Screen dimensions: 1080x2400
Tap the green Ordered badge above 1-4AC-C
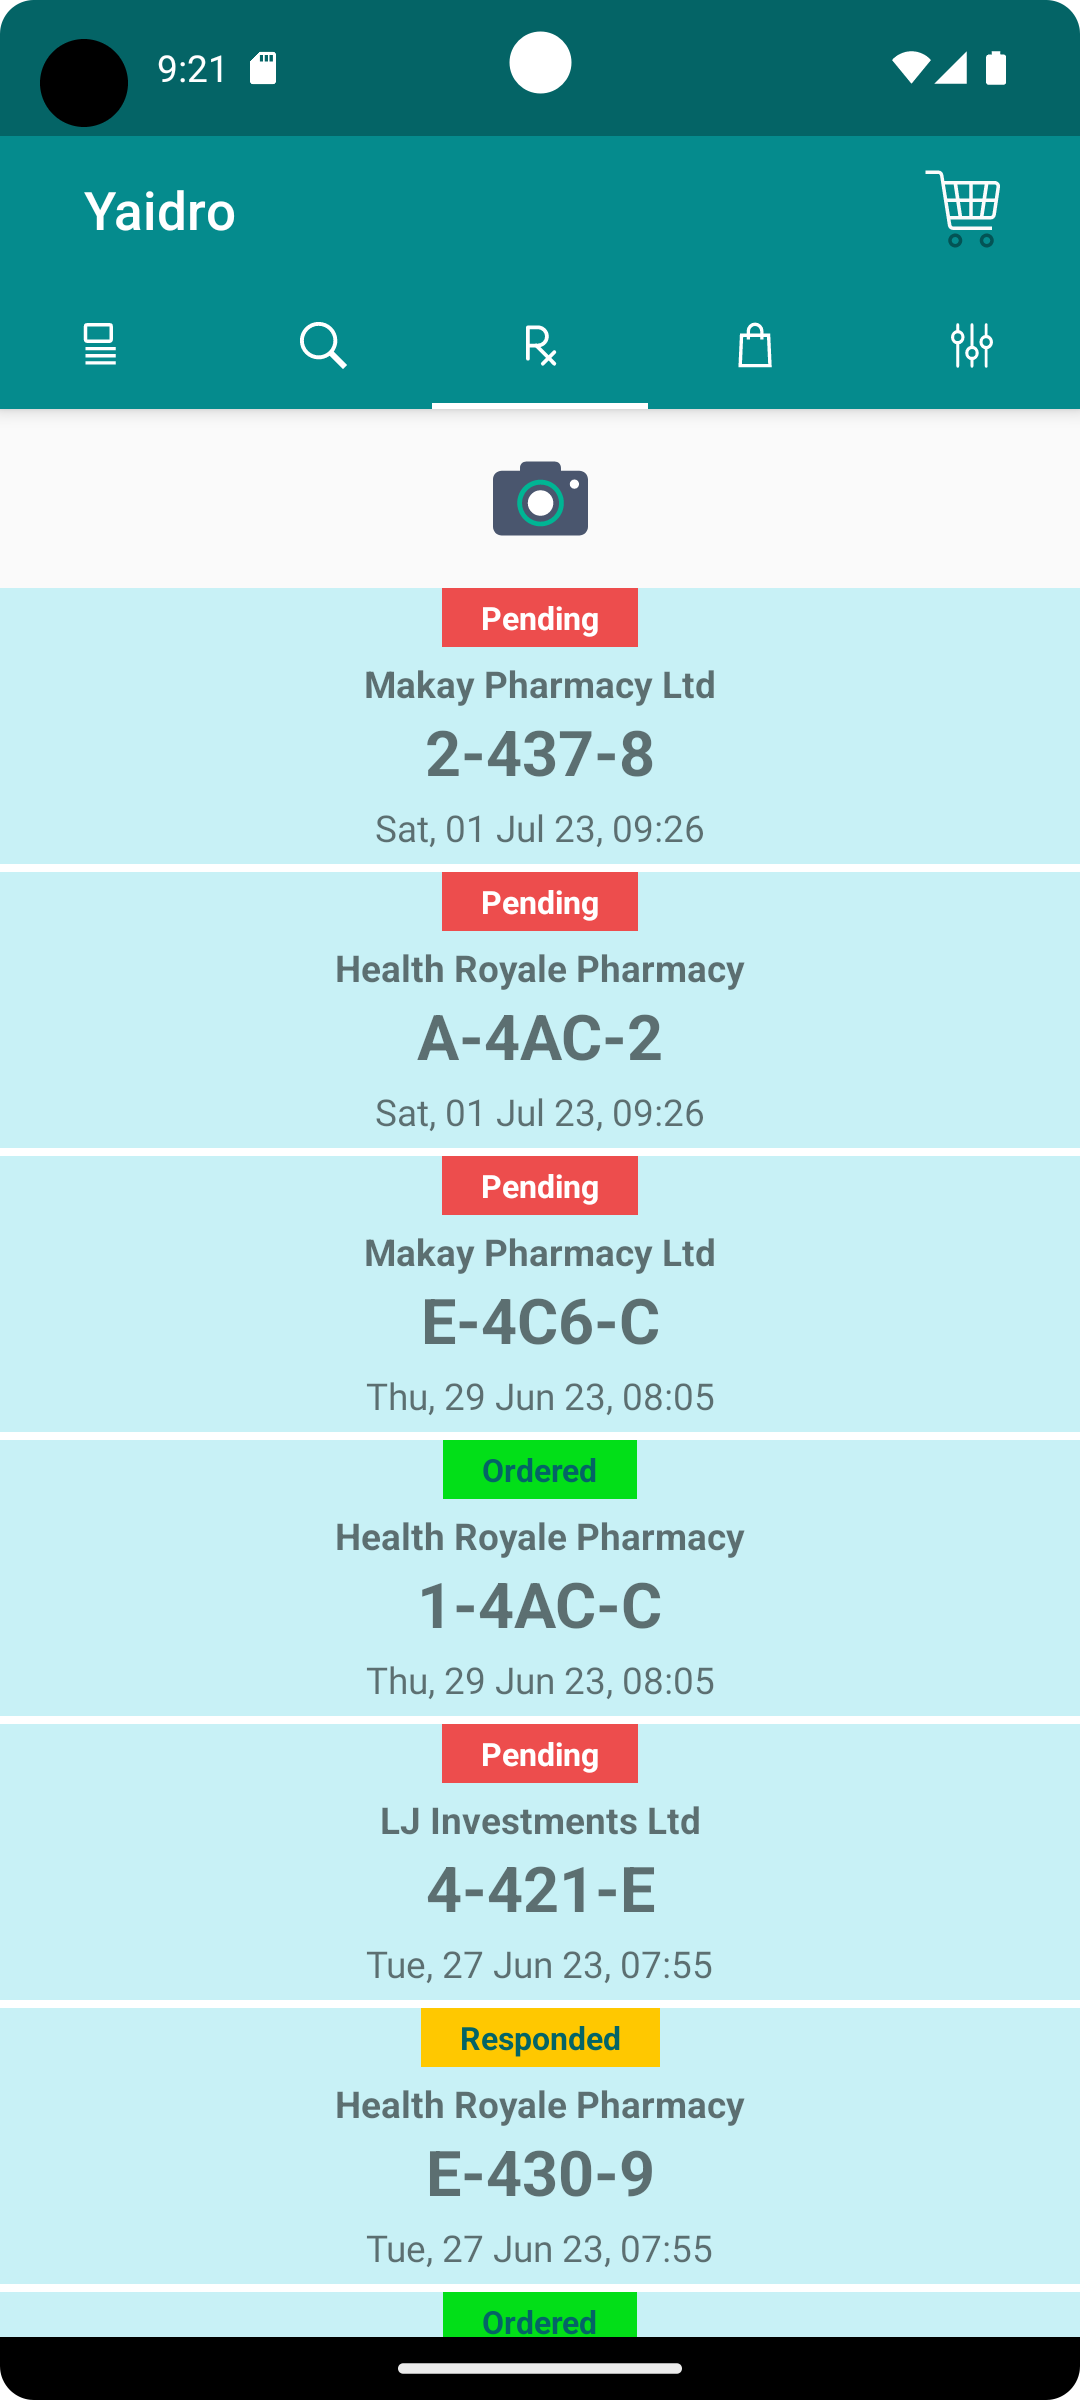(540, 1470)
